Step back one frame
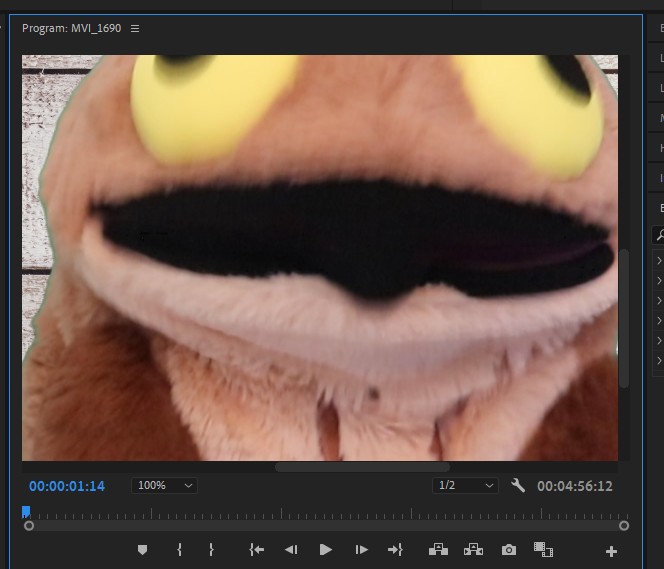The height and width of the screenshot is (569, 664). (291, 550)
